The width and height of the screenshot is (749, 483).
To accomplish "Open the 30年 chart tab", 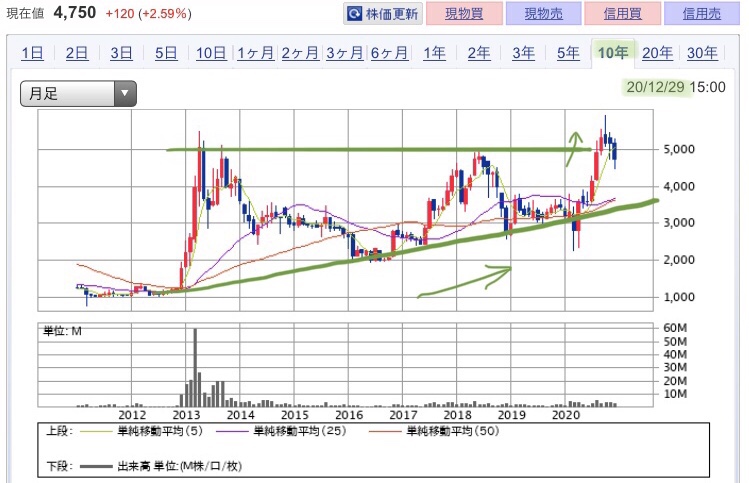I will click(701, 54).
